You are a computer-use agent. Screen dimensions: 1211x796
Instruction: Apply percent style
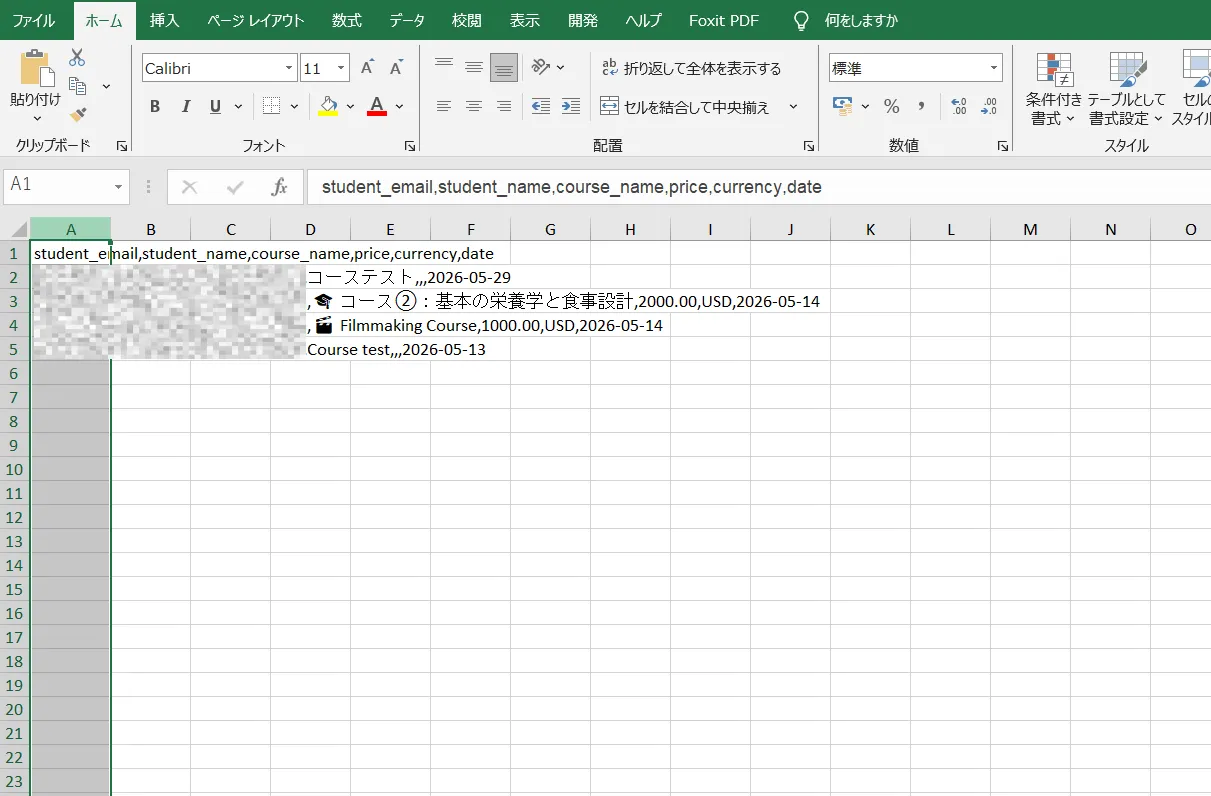click(892, 106)
